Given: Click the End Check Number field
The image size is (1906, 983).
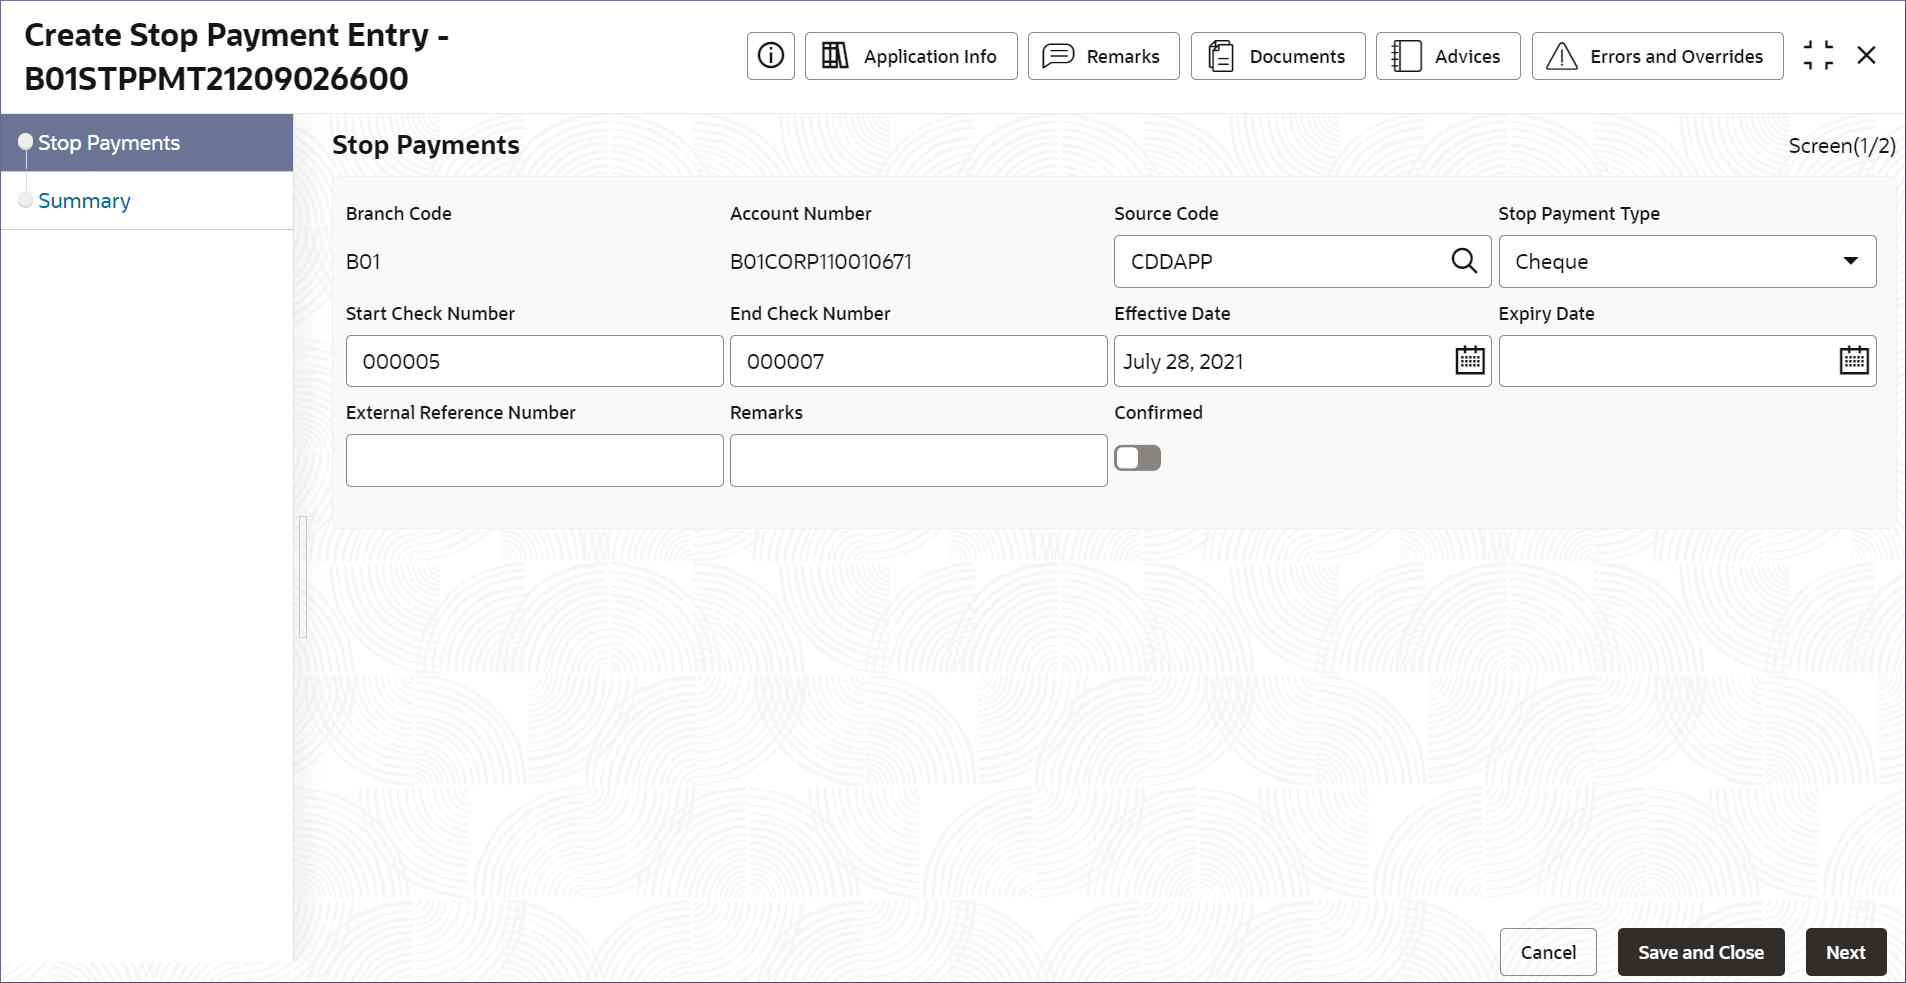Looking at the screenshot, I should tap(919, 361).
